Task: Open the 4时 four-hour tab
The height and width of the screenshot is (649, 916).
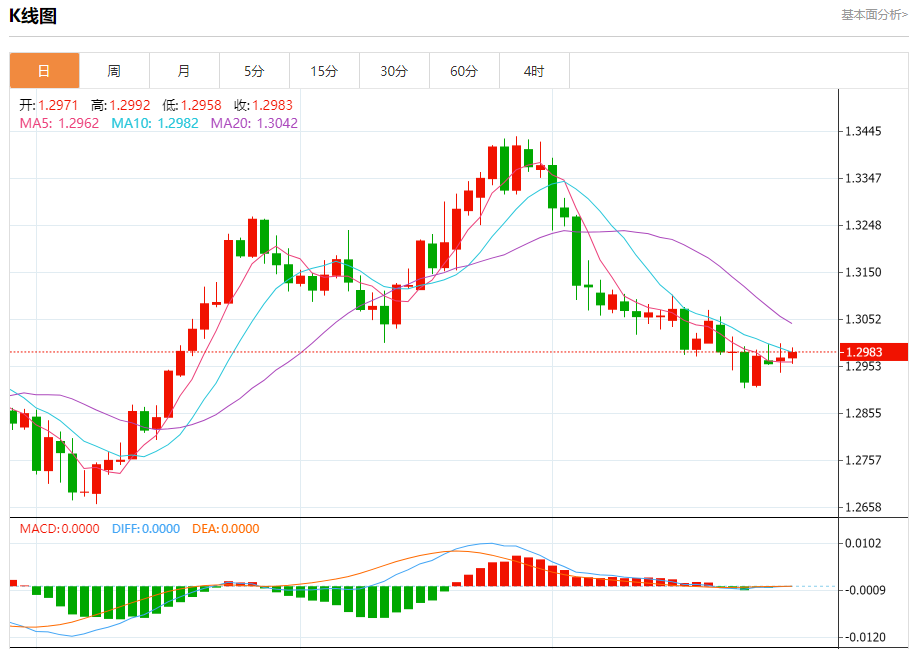Action: coord(534,71)
